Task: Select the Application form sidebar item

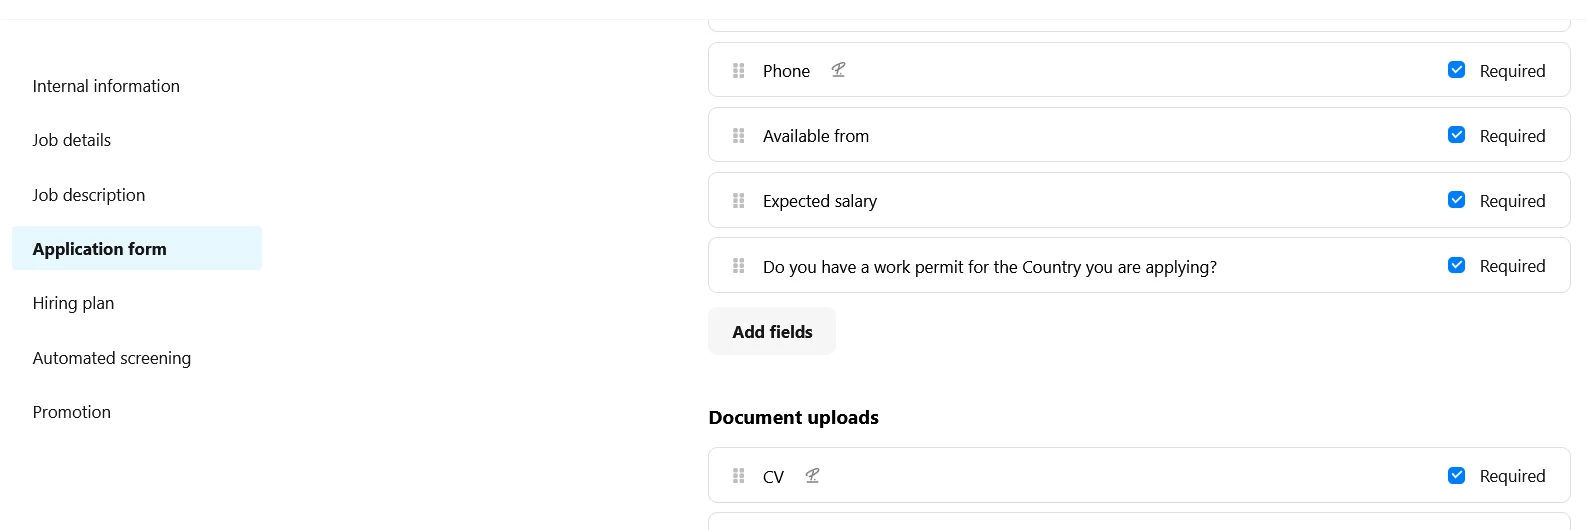Action: [137, 248]
